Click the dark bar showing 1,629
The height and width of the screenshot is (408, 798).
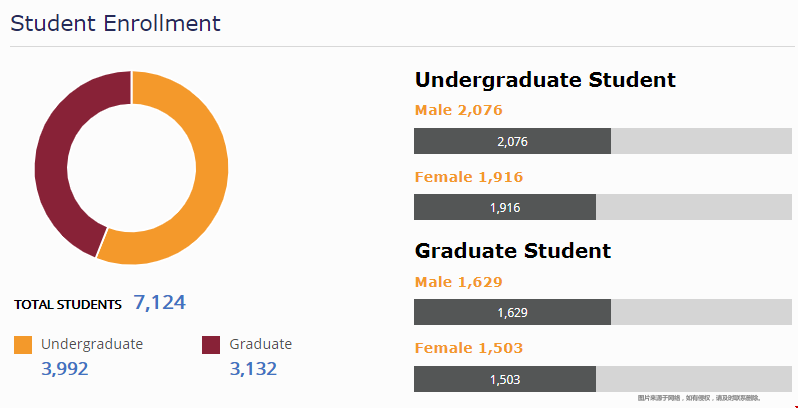point(512,312)
